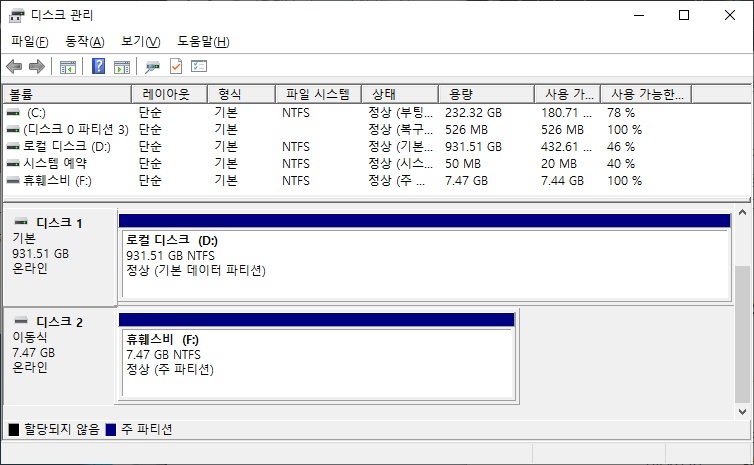Sort by the 상태 column header
The image size is (754, 465).
pos(400,94)
